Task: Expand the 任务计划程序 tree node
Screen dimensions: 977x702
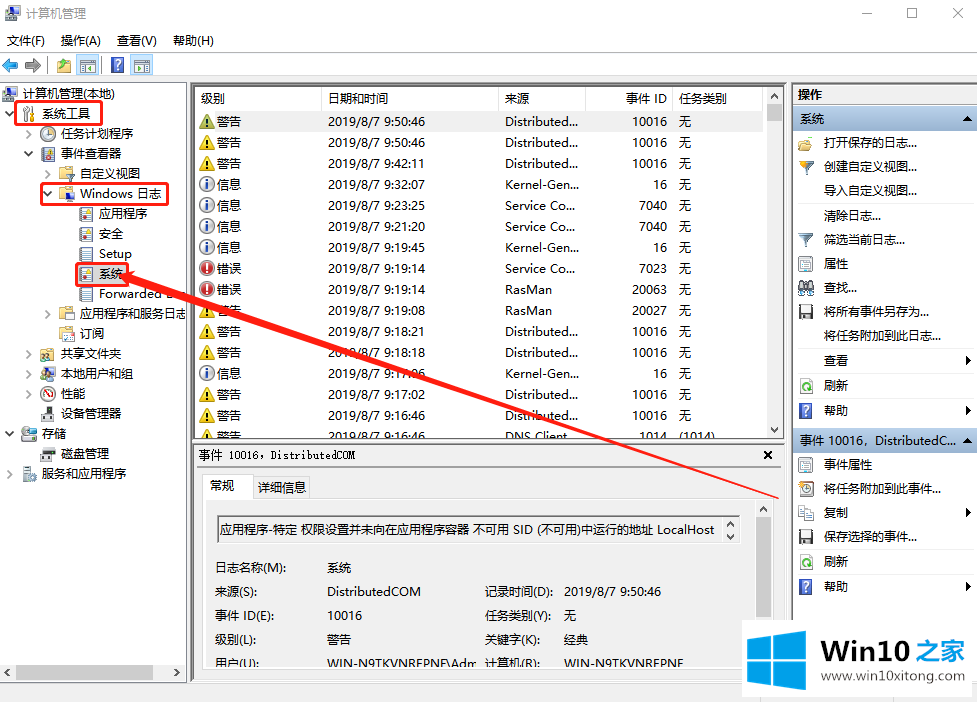Action: pyautogui.click(x=28, y=134)
